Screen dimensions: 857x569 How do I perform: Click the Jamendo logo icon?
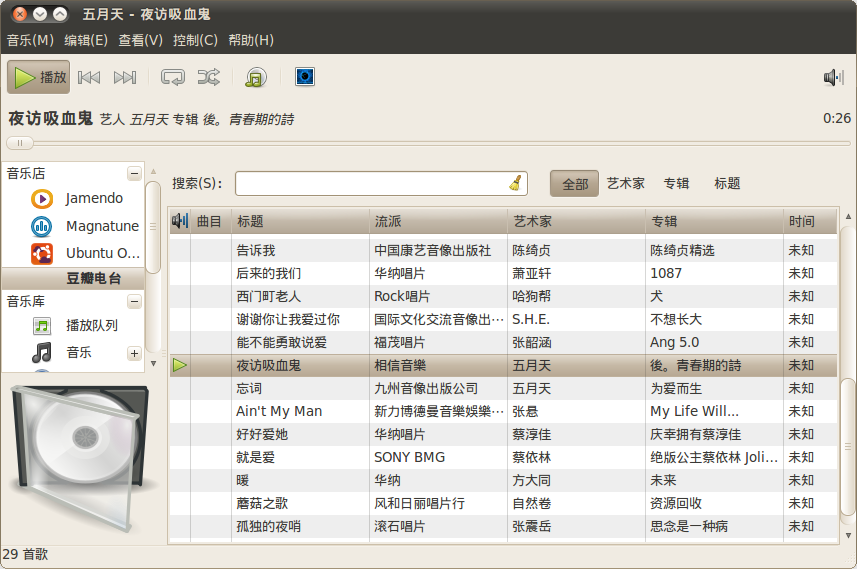point(42,199)
